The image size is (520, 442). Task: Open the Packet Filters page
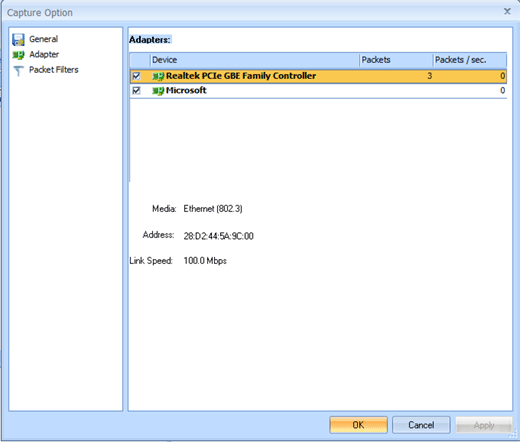pyautogui.click(x=54, y=70)
